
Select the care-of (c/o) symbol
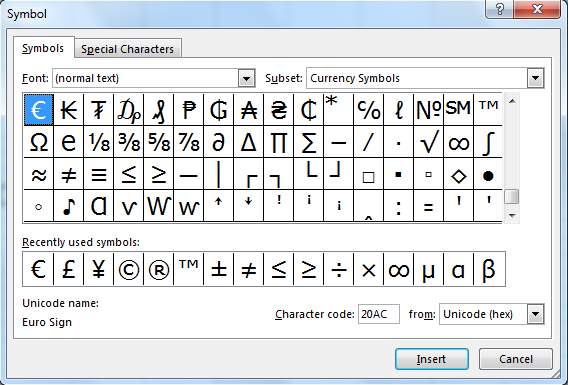tap(369, 110)
